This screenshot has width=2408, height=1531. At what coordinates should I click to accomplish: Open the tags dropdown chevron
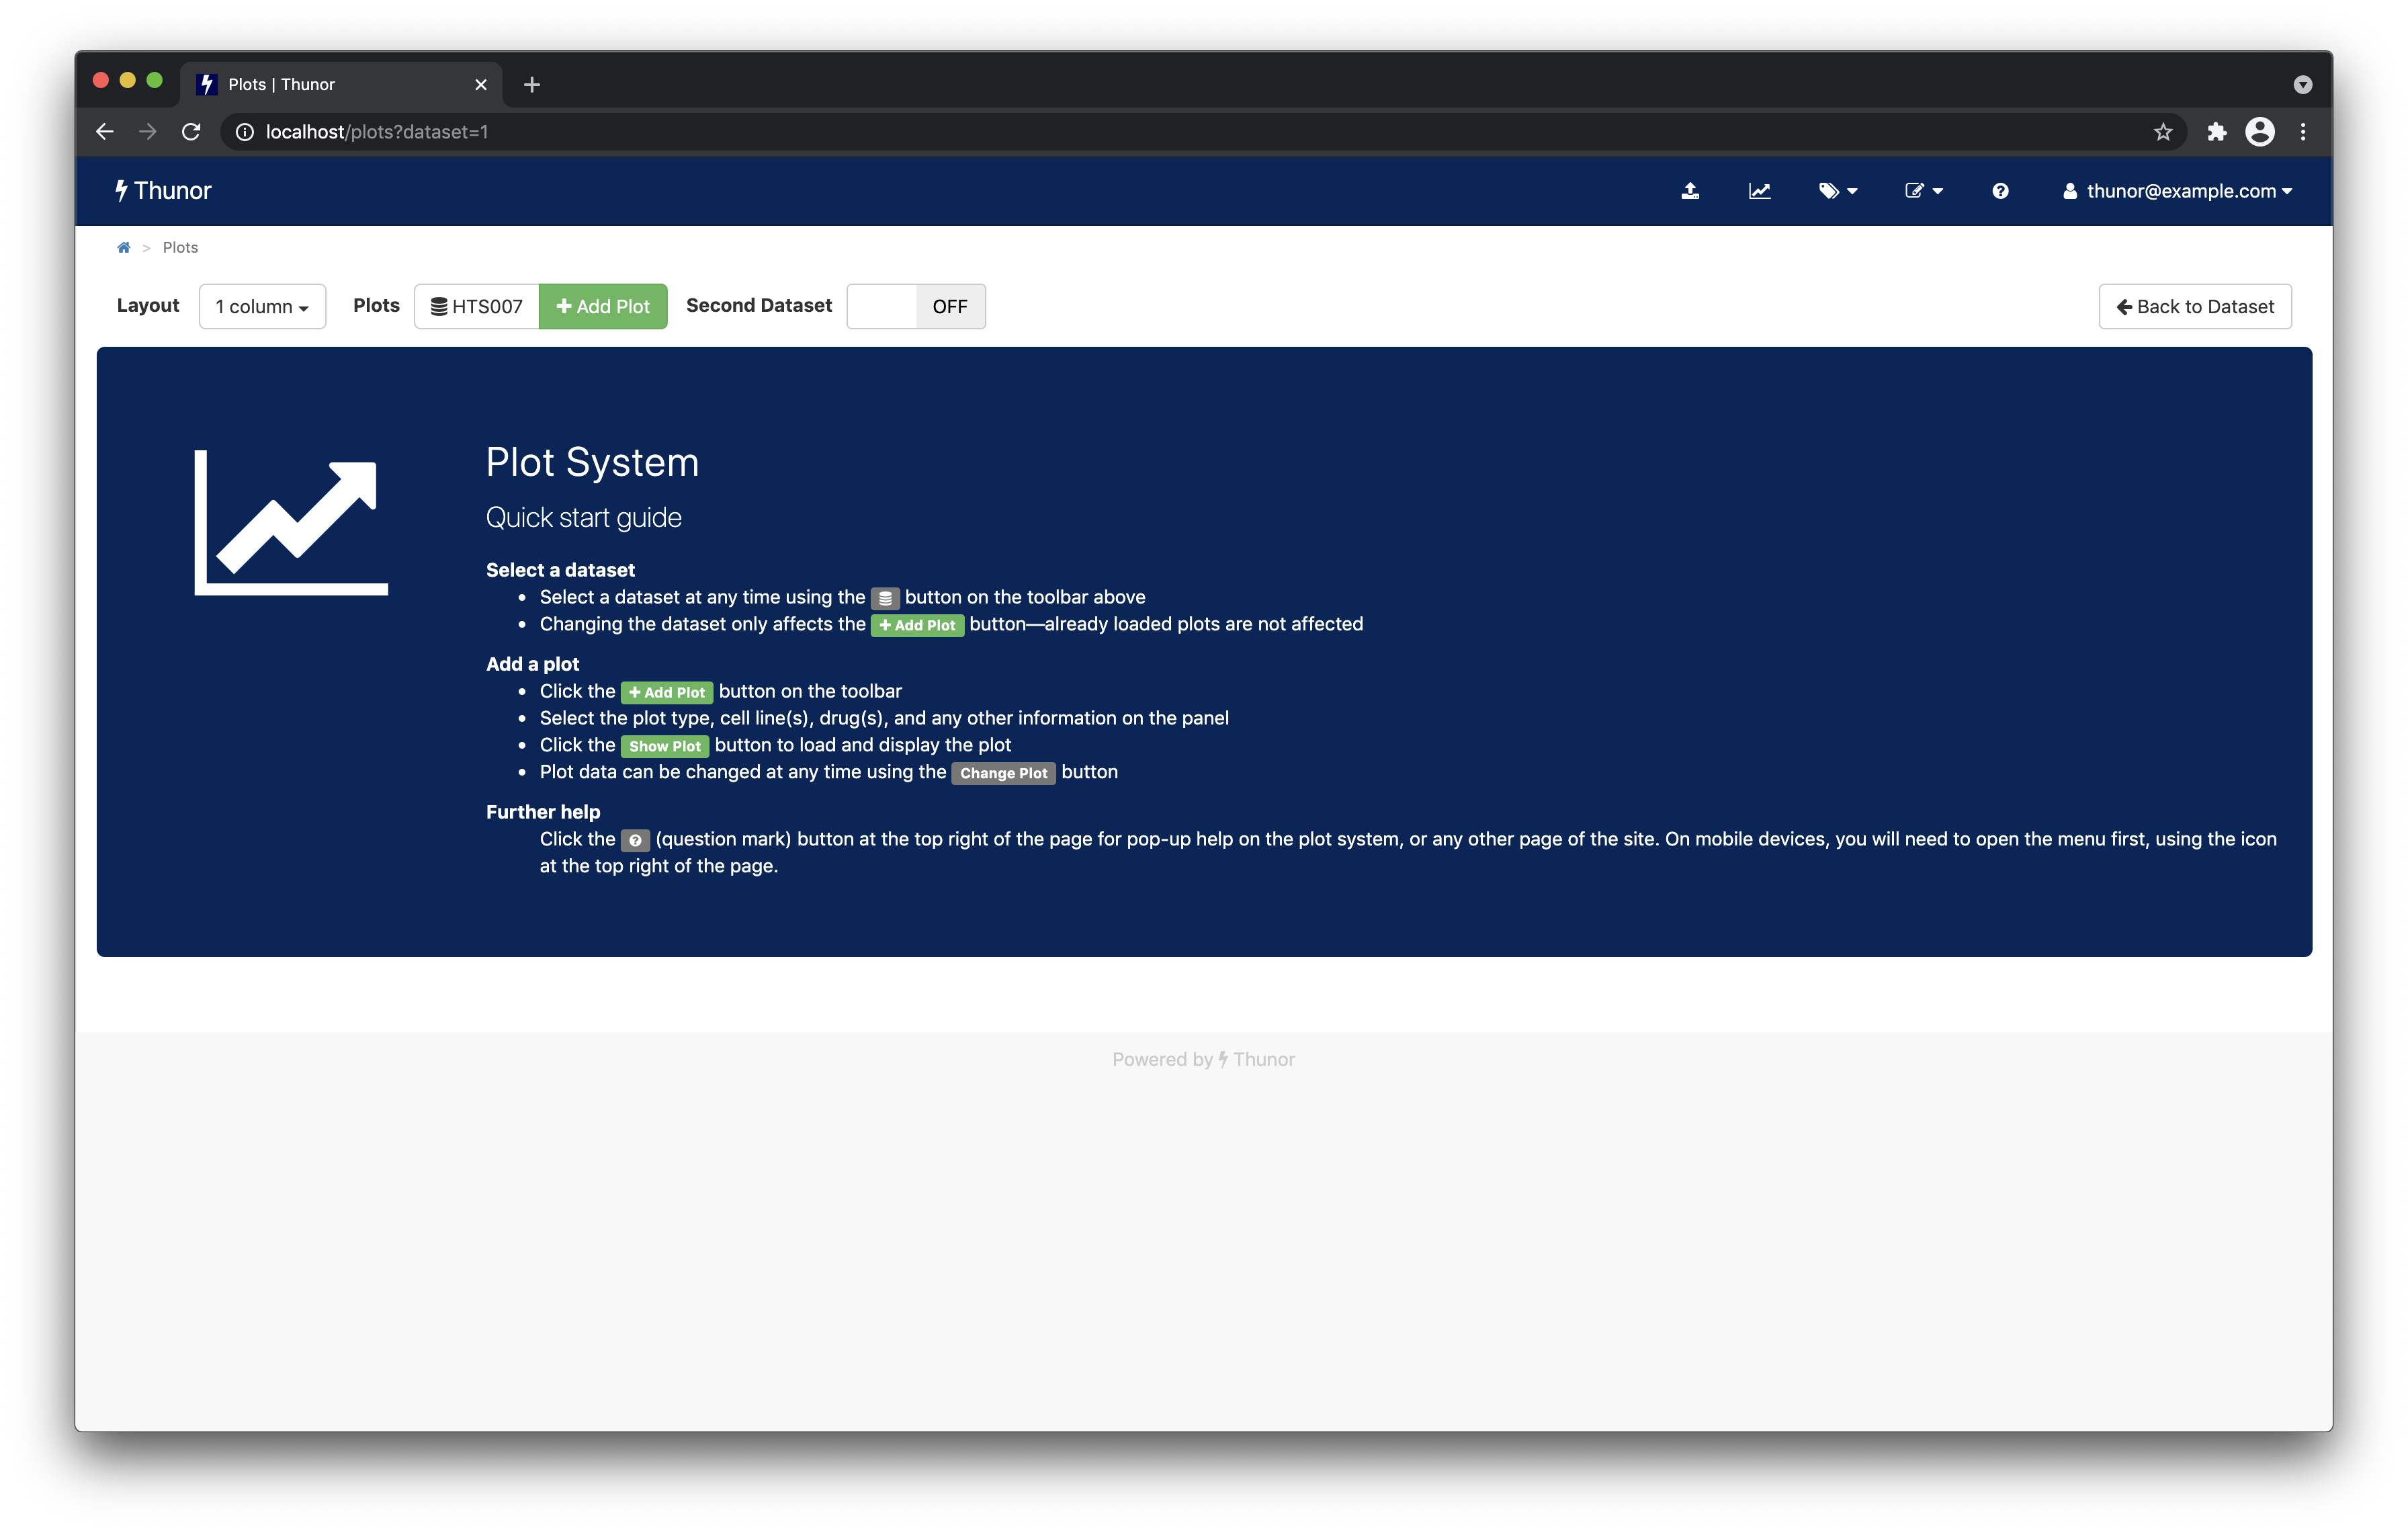pyautogui.click(x=1852, y=190)
